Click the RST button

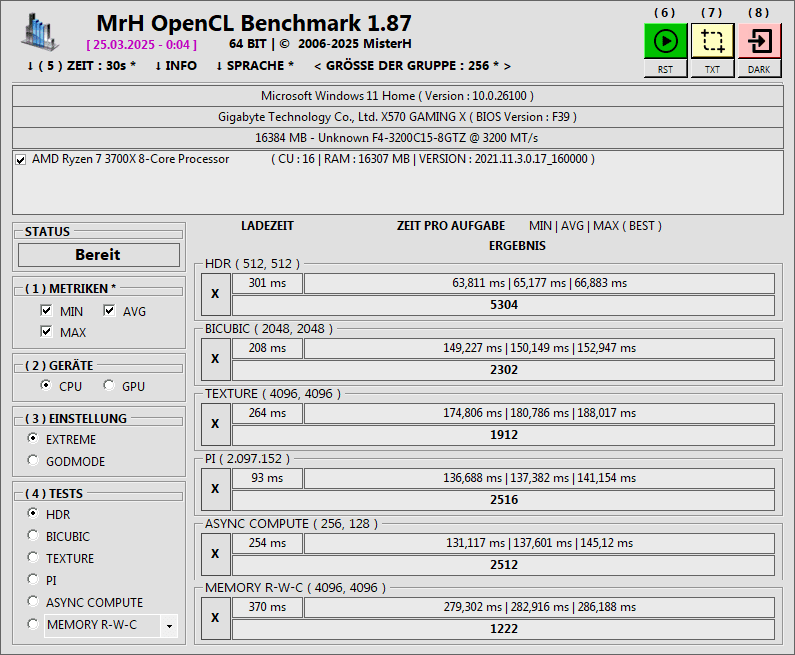(665, 69)
